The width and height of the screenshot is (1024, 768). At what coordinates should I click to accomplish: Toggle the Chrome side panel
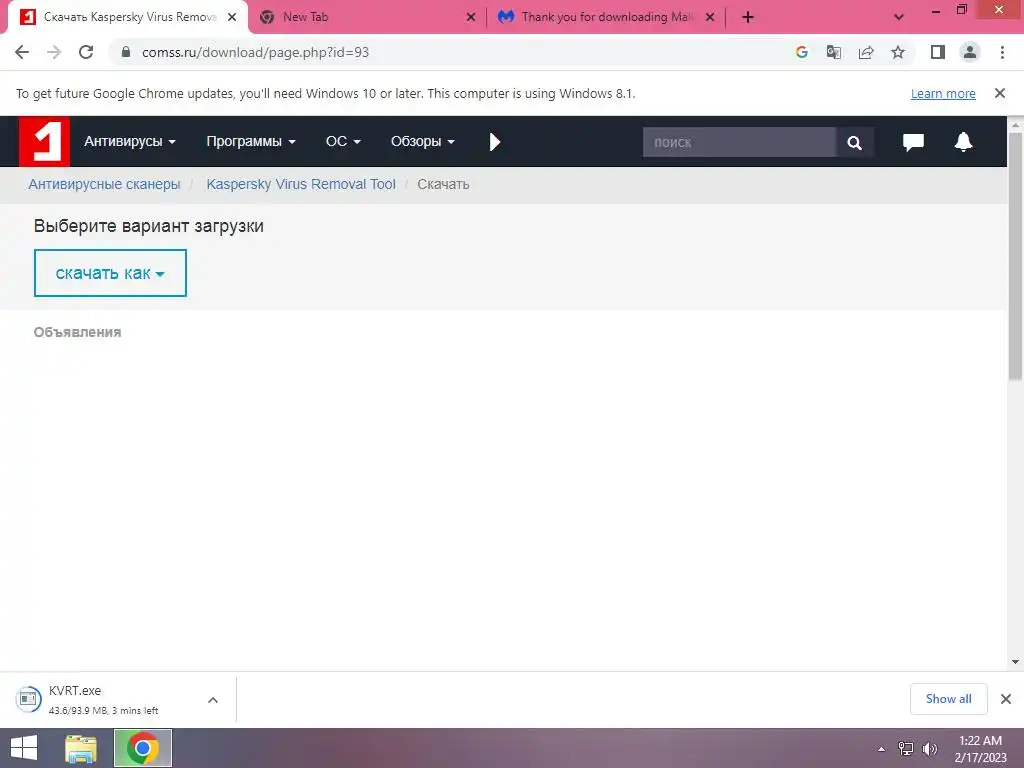pyautogui.click(x=938, y=52)
